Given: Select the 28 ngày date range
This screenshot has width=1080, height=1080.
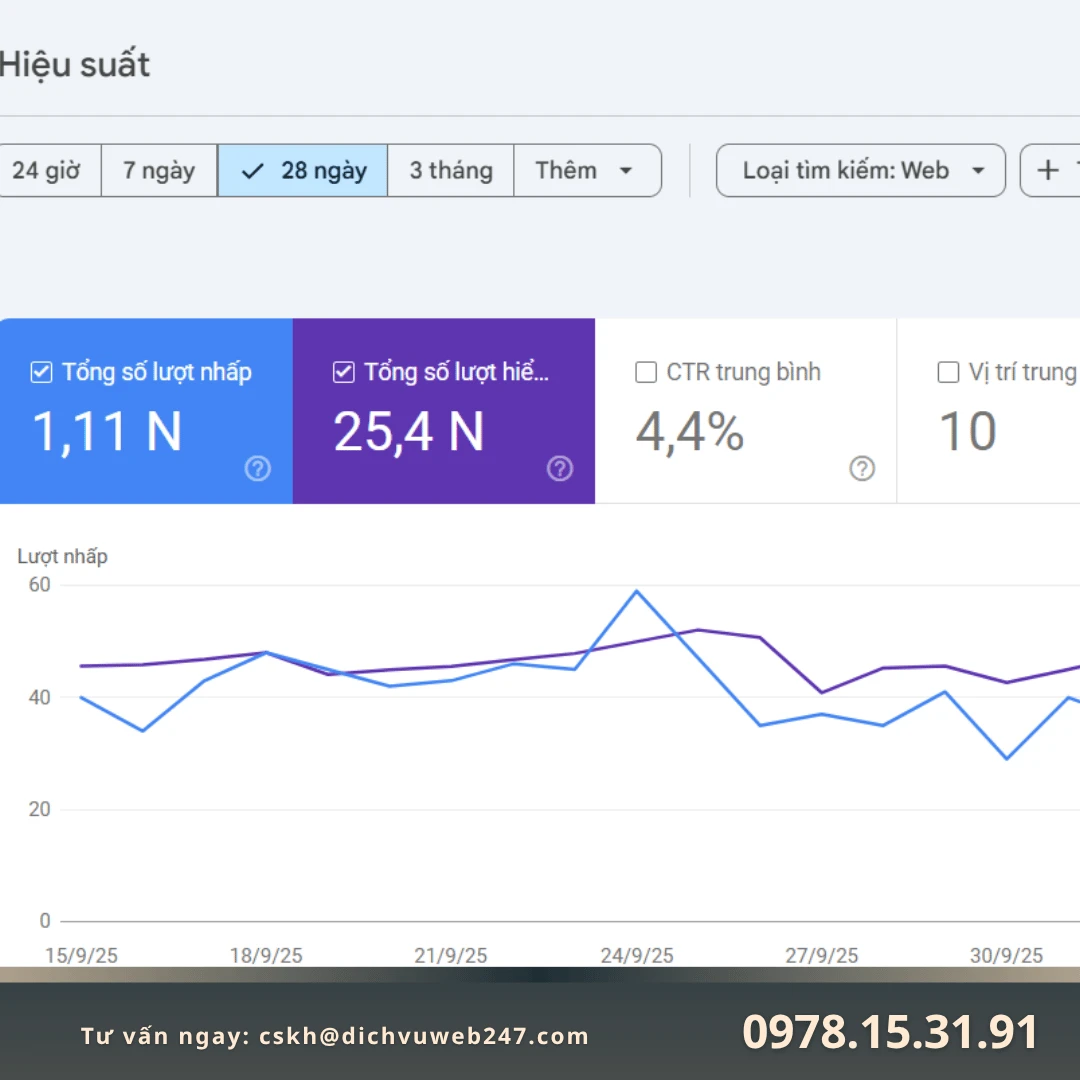Looking at the screenshot, I should pyautogui.click(x=303, y=170).
